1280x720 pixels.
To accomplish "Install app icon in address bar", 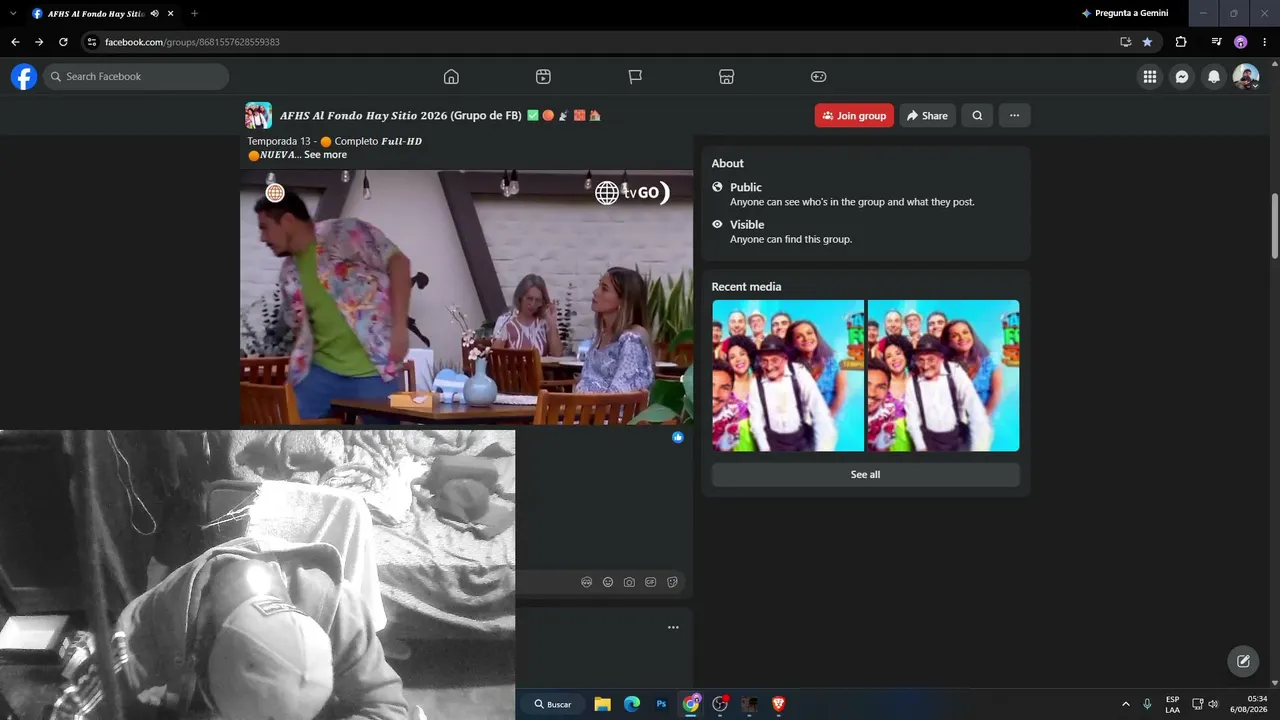I will pyautogui.click(x=1125, y=42).
